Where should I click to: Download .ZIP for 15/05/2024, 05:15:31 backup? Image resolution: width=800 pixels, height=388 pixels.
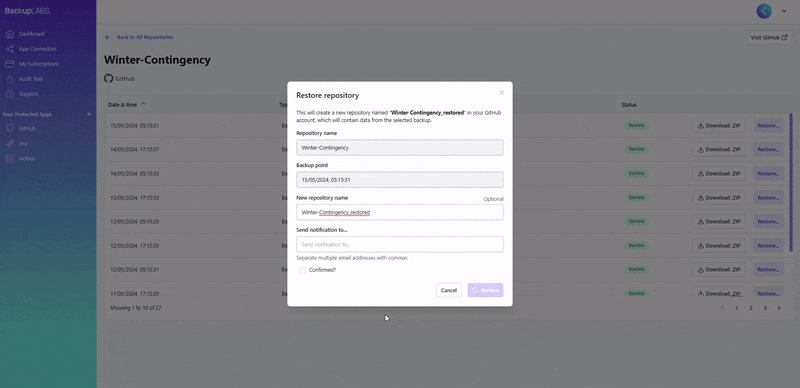[718, 126]
